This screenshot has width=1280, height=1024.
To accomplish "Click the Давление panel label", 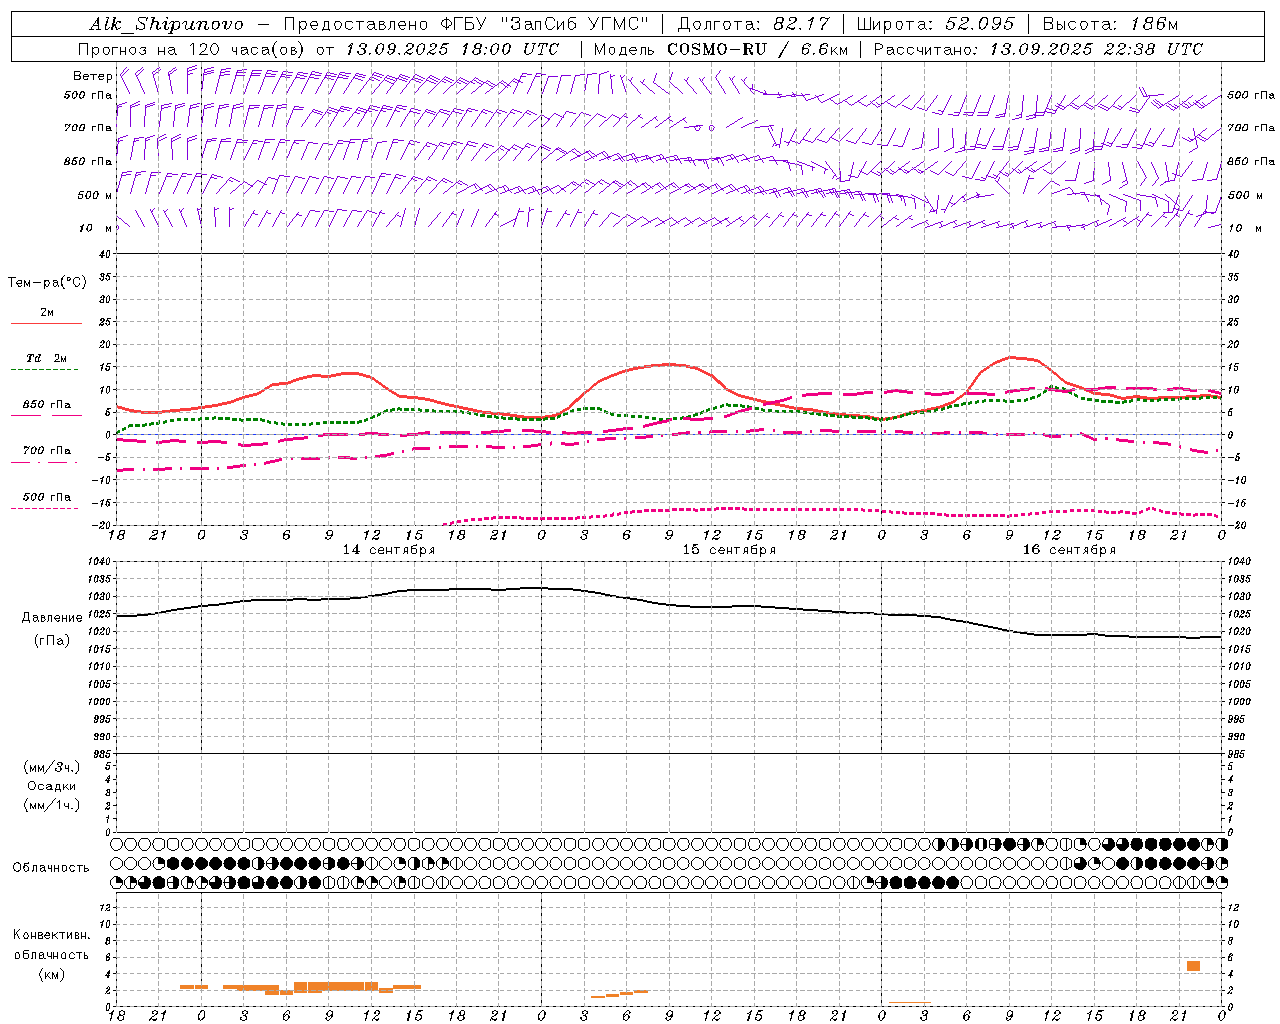I will click(52, 618).
